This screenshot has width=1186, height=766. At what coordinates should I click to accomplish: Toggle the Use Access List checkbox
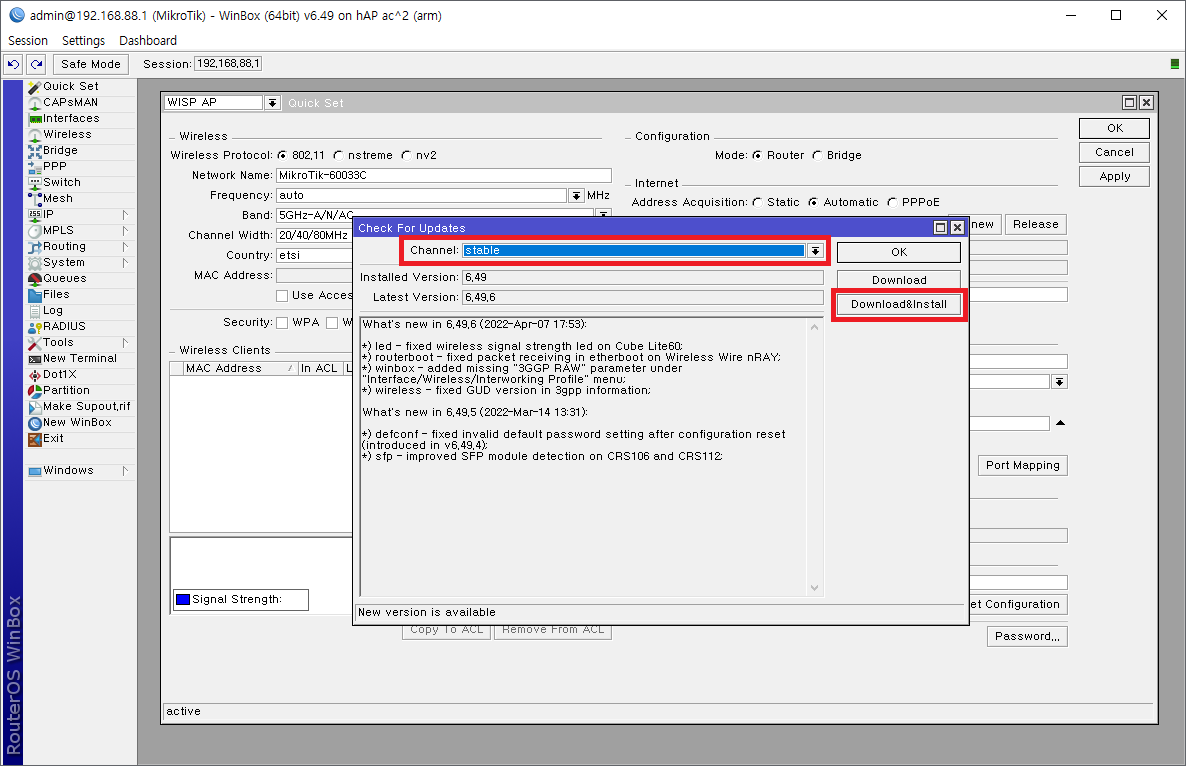tap(282, 296)
